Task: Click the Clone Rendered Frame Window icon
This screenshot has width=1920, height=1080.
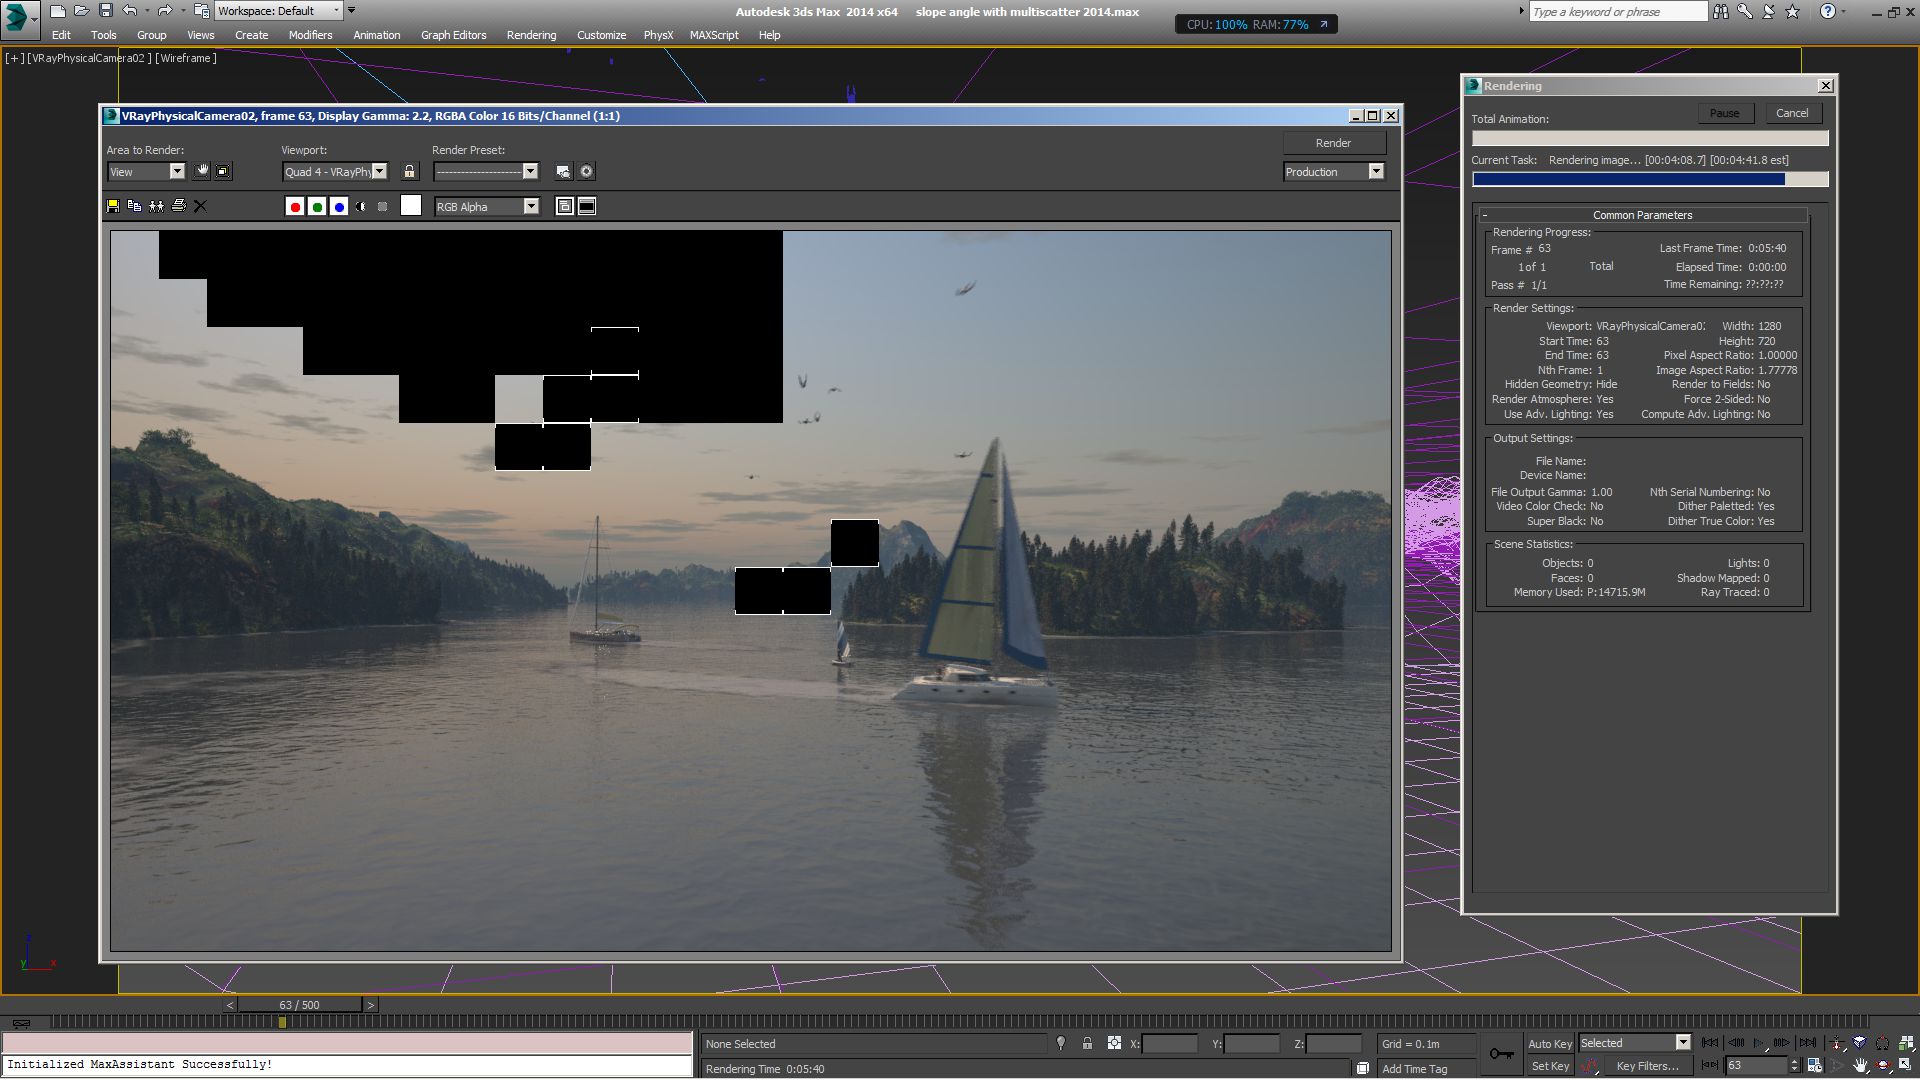Action: pos(156,206)
